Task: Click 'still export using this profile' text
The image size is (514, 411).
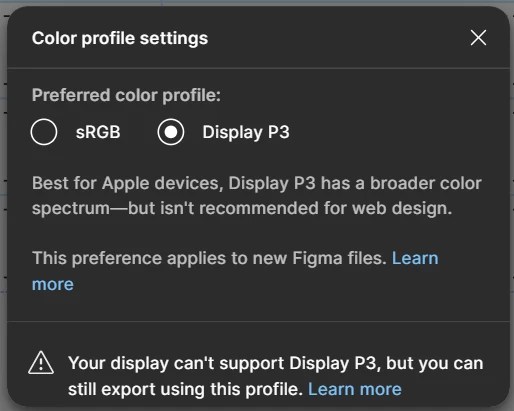Action: (185, 389)
